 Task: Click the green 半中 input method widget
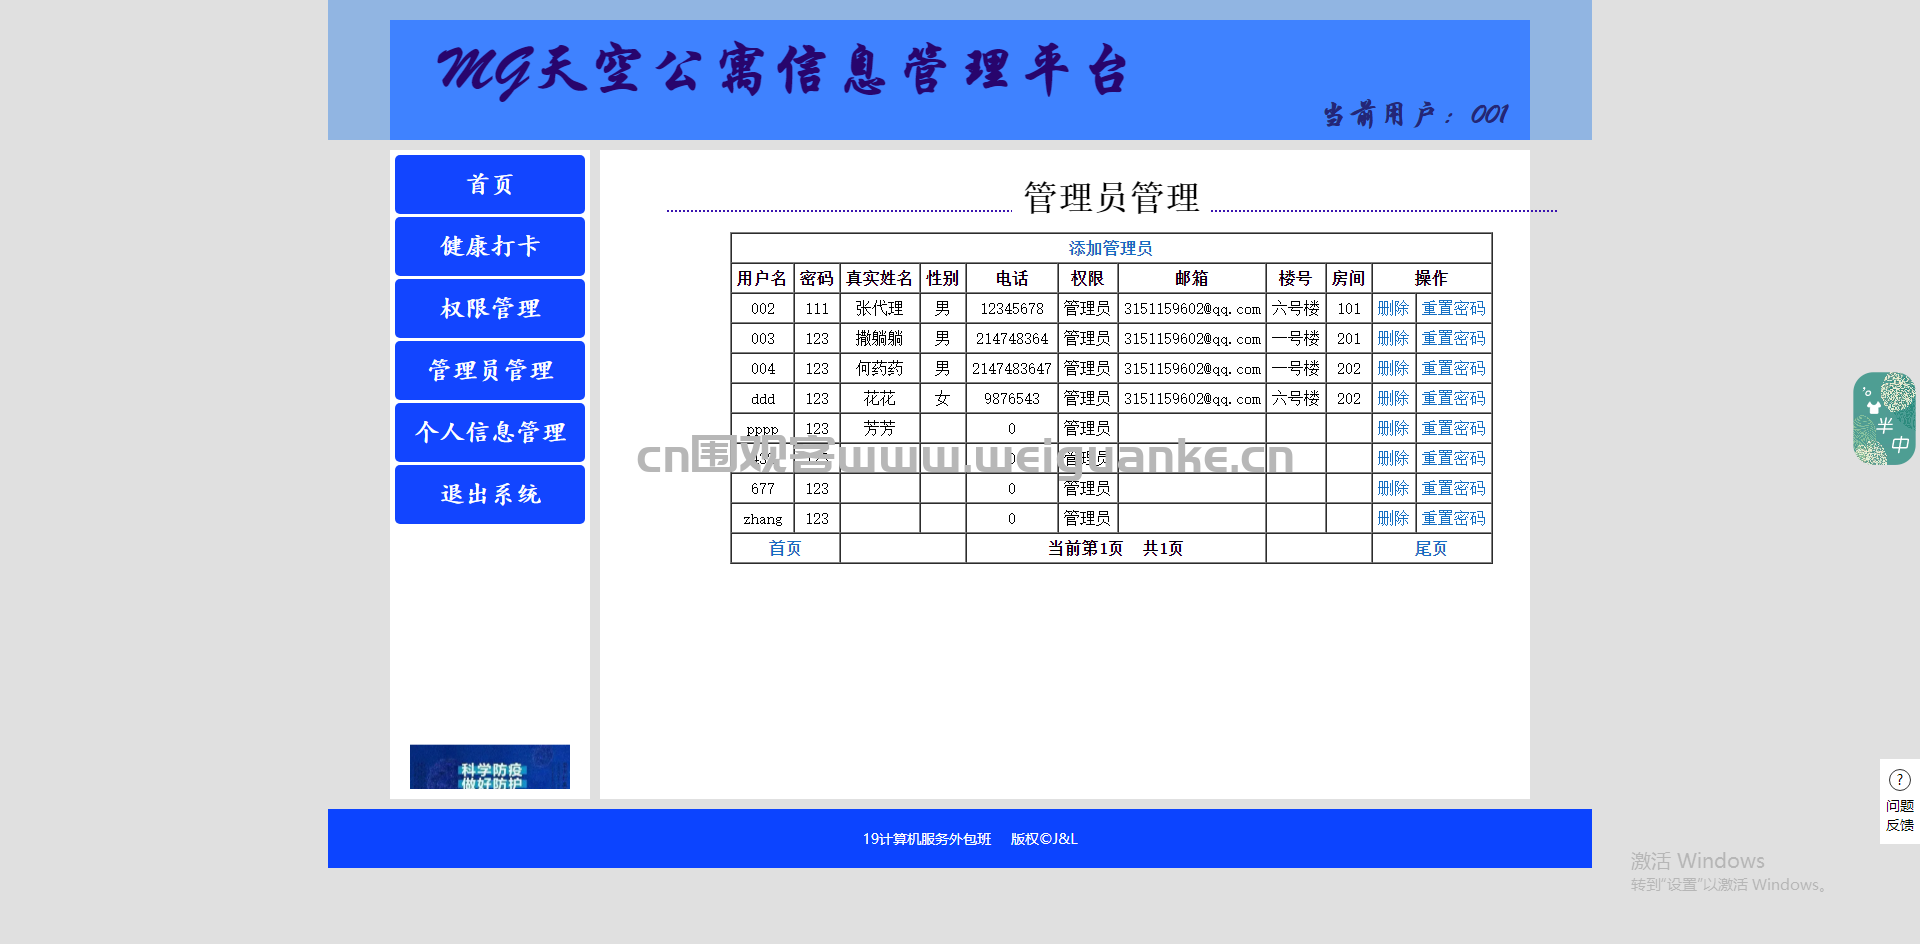(1884, 418)
